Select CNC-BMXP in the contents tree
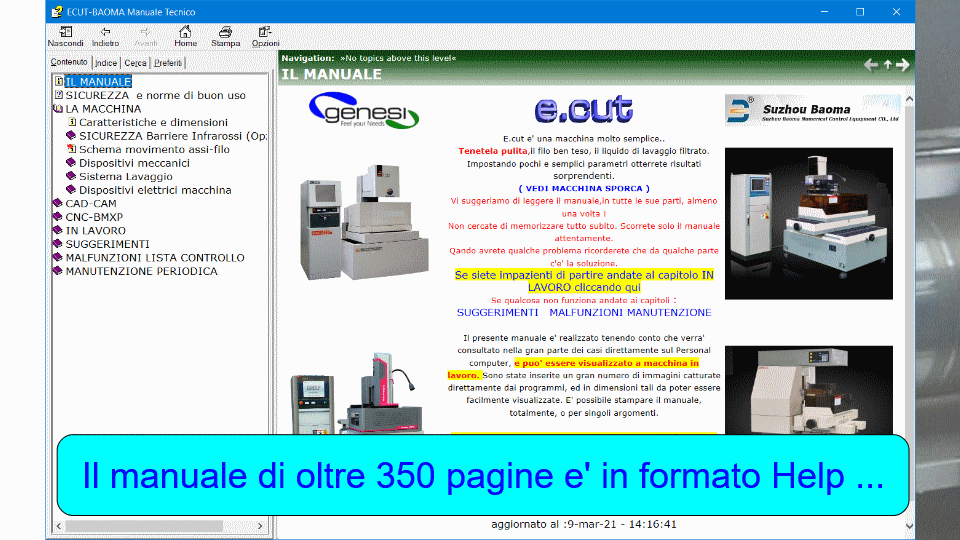This screenshot has height=540, width=960. click(94, 217)
